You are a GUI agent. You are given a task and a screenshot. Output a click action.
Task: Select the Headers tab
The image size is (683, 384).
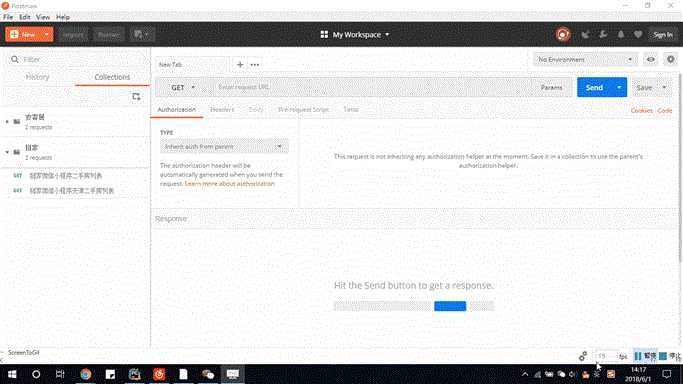[x=222, y=110]
